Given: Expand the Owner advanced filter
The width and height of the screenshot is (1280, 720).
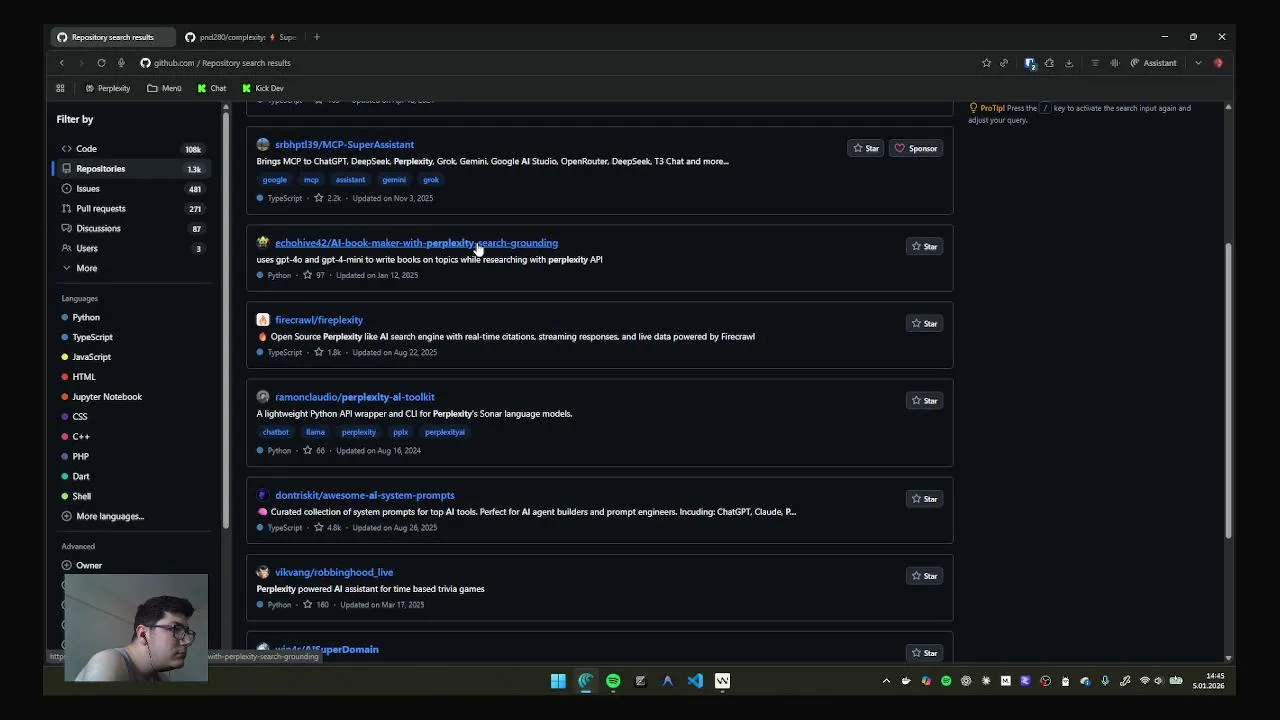Looking at the screenshot, I should [82, 565].
